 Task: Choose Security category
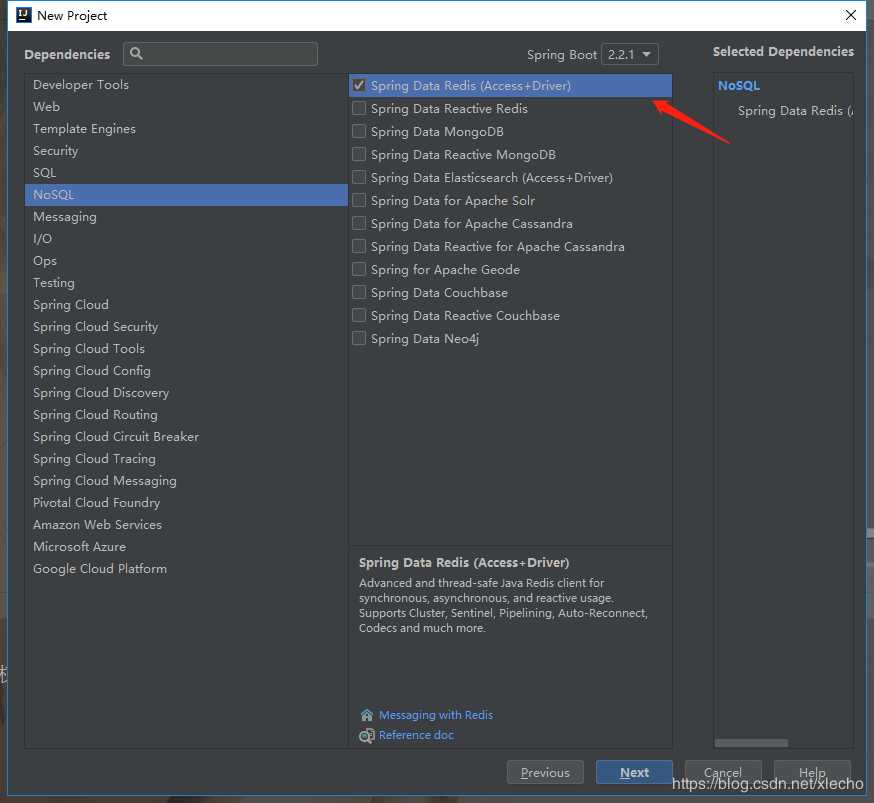(x=186, y=150)
